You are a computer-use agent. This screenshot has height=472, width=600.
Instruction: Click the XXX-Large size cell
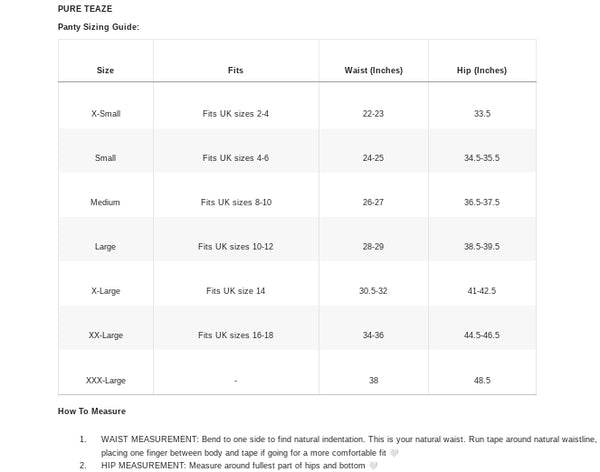coord(105,380)
